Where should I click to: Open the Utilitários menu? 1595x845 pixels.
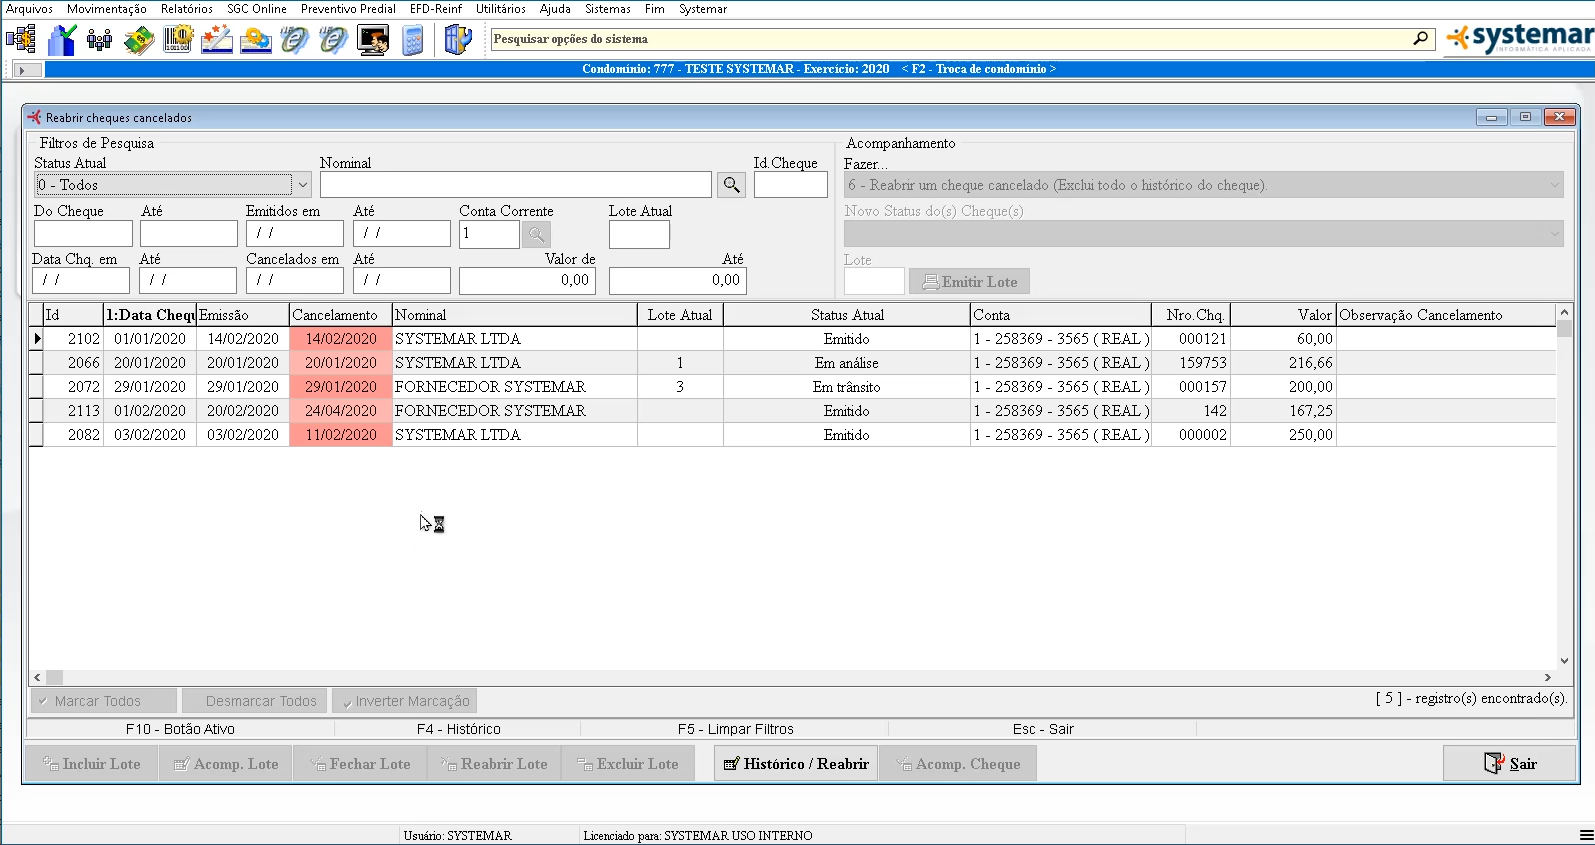click(x=500, y=9)
